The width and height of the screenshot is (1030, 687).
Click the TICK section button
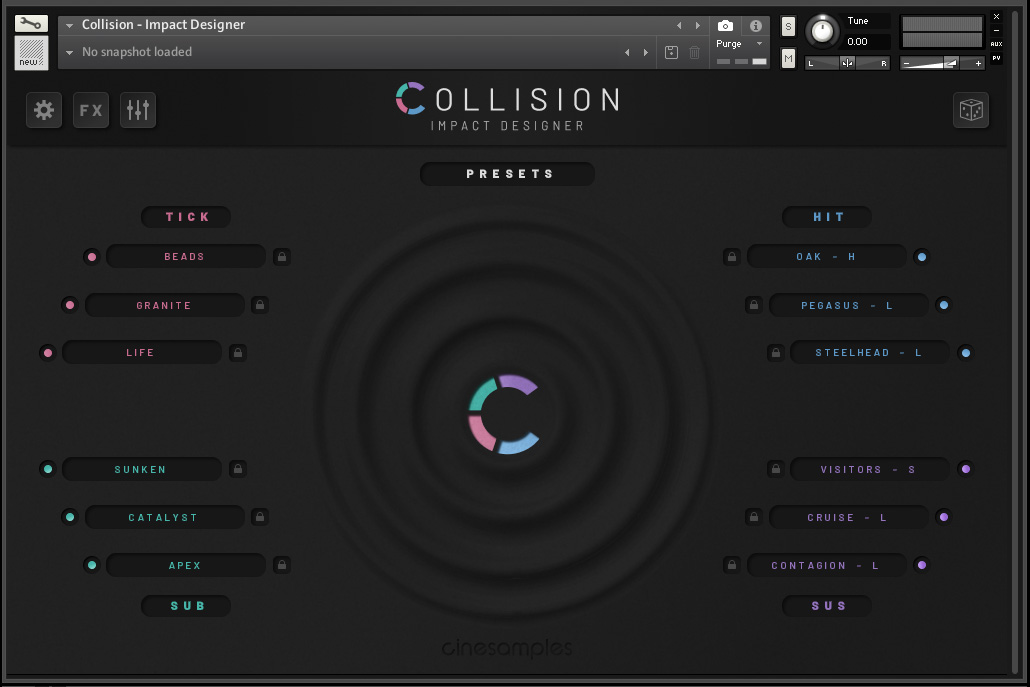tap(186, 217)
